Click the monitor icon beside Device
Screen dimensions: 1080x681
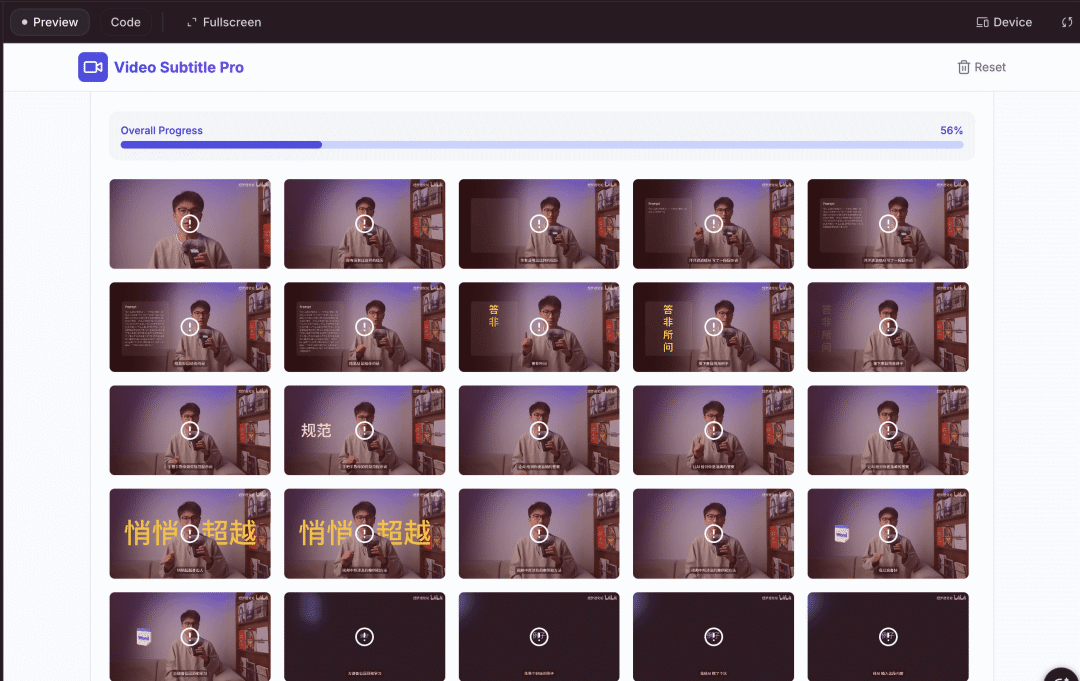(983, 22)
